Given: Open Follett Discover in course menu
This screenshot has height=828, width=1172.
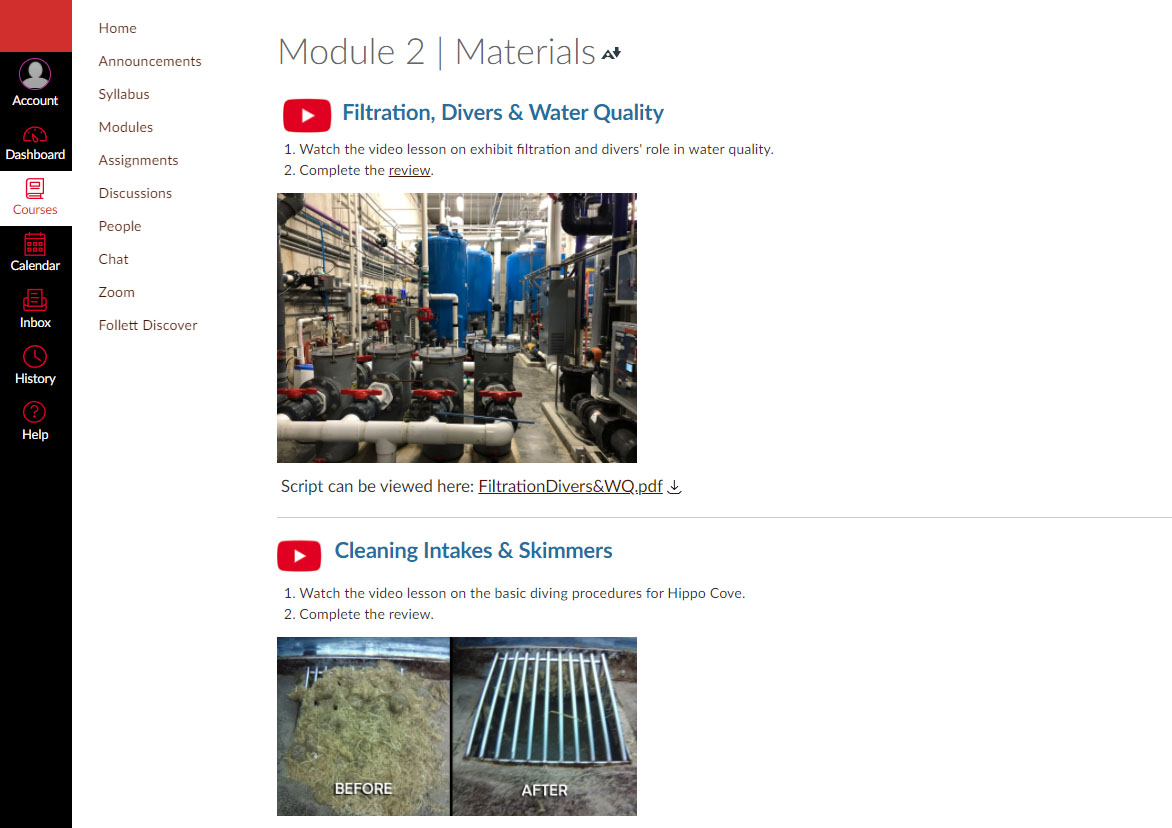Looking at the screenshot, I should (148, 325).
